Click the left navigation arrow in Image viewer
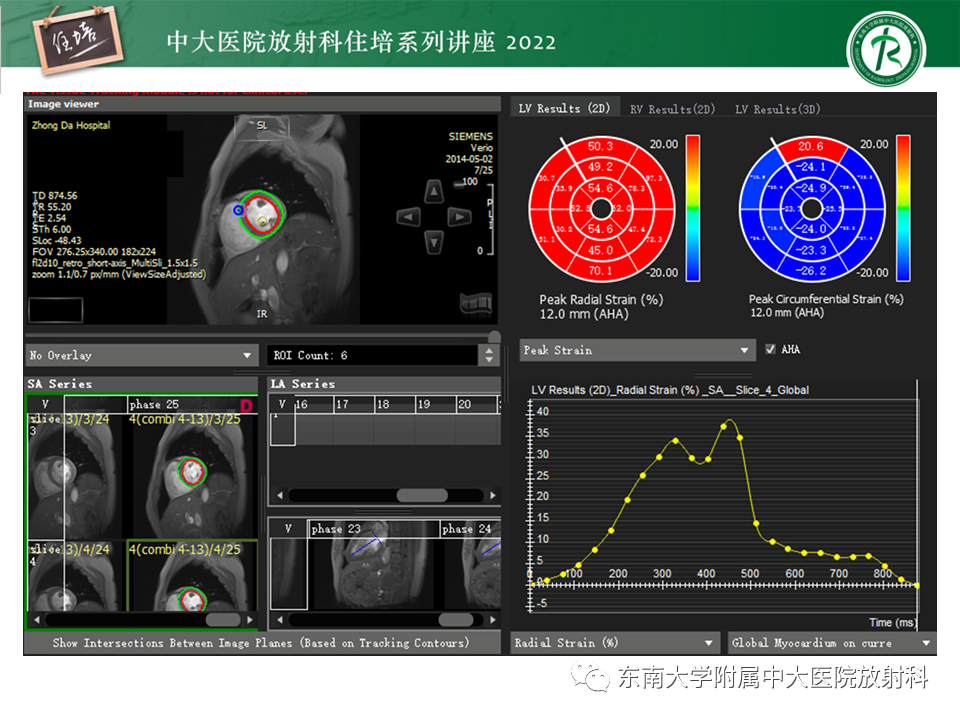The image size is (960, 720). pos(408,217)
